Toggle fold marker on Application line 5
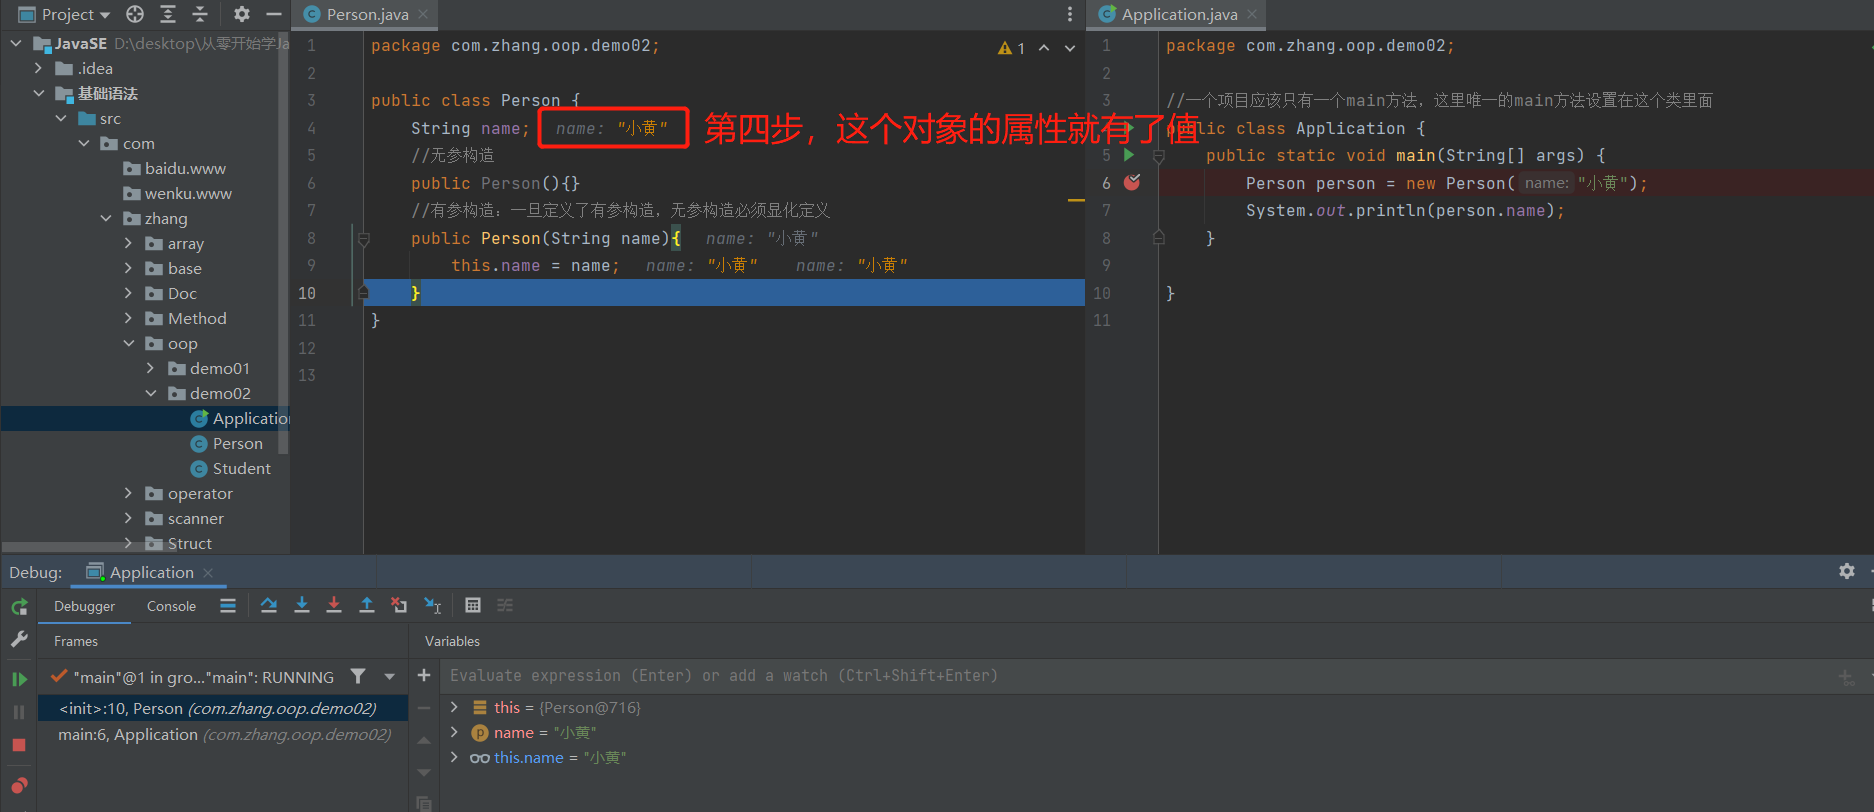1874x812 pixels. pos(1159,156)
